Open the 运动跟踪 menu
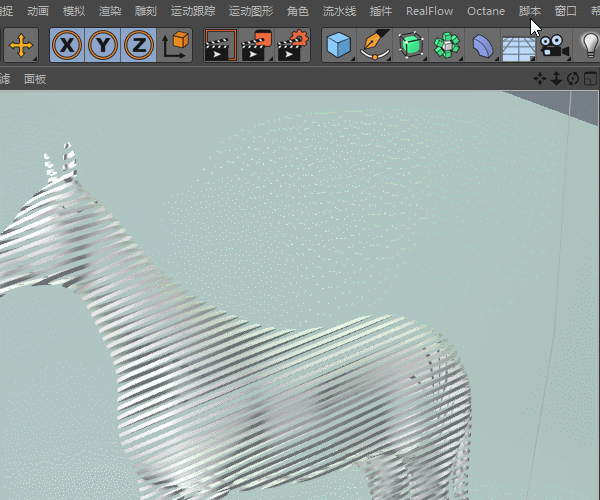 point(193,11)
